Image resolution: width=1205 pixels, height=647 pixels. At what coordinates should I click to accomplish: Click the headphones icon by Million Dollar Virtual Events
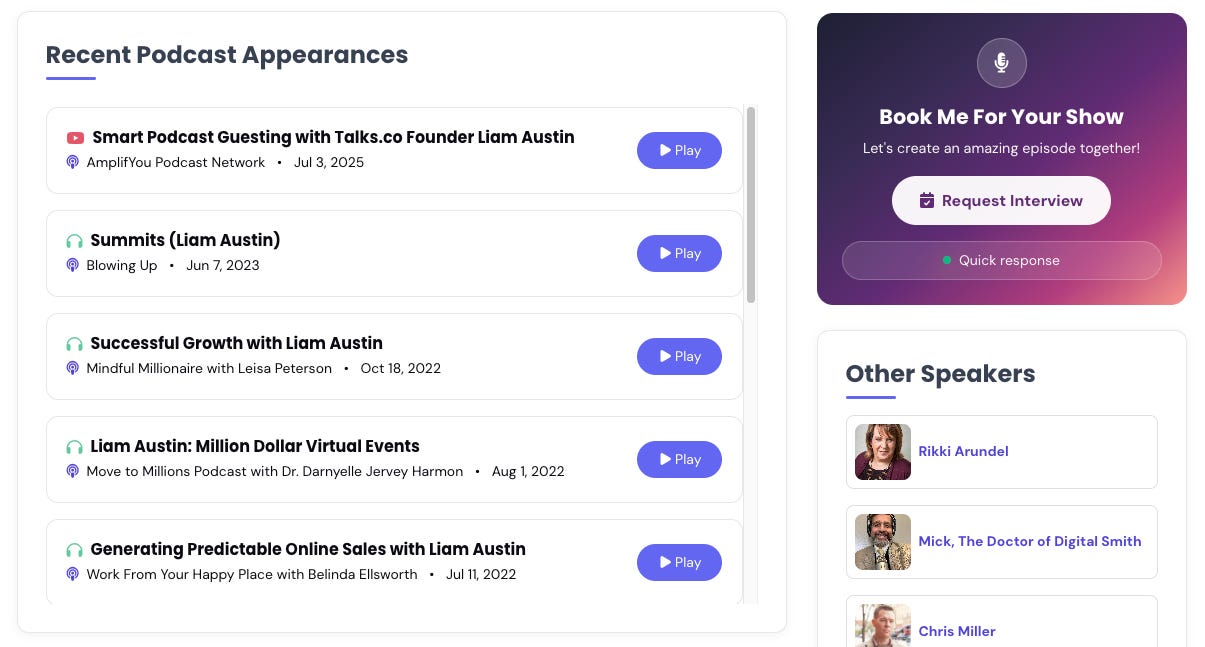[x=74, y=447]
